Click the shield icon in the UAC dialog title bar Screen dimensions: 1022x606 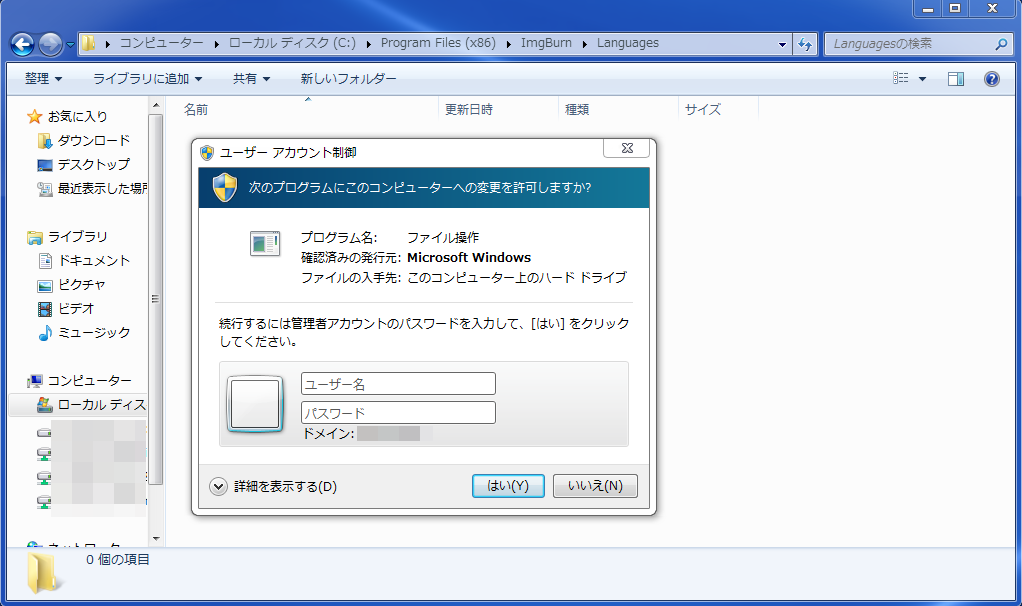tap(207, 152)
